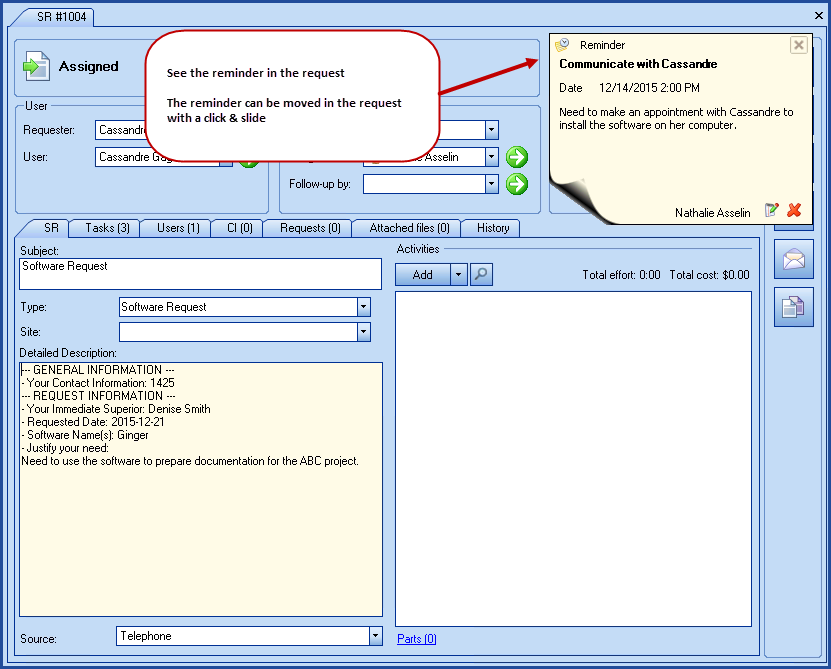The image size is (831, 669).
Task: Open the Type dropdown showing Software Request
Action: pos(364,308)
